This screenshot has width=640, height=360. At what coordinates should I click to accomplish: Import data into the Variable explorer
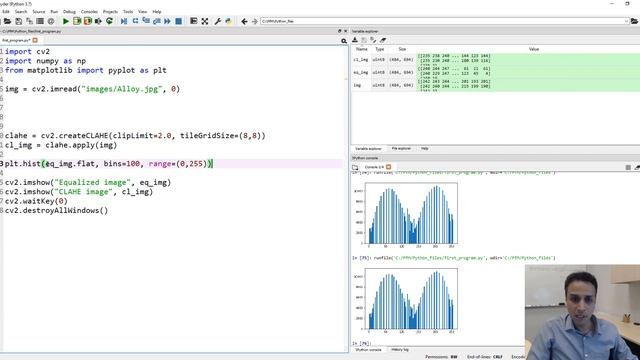[355, 40]
